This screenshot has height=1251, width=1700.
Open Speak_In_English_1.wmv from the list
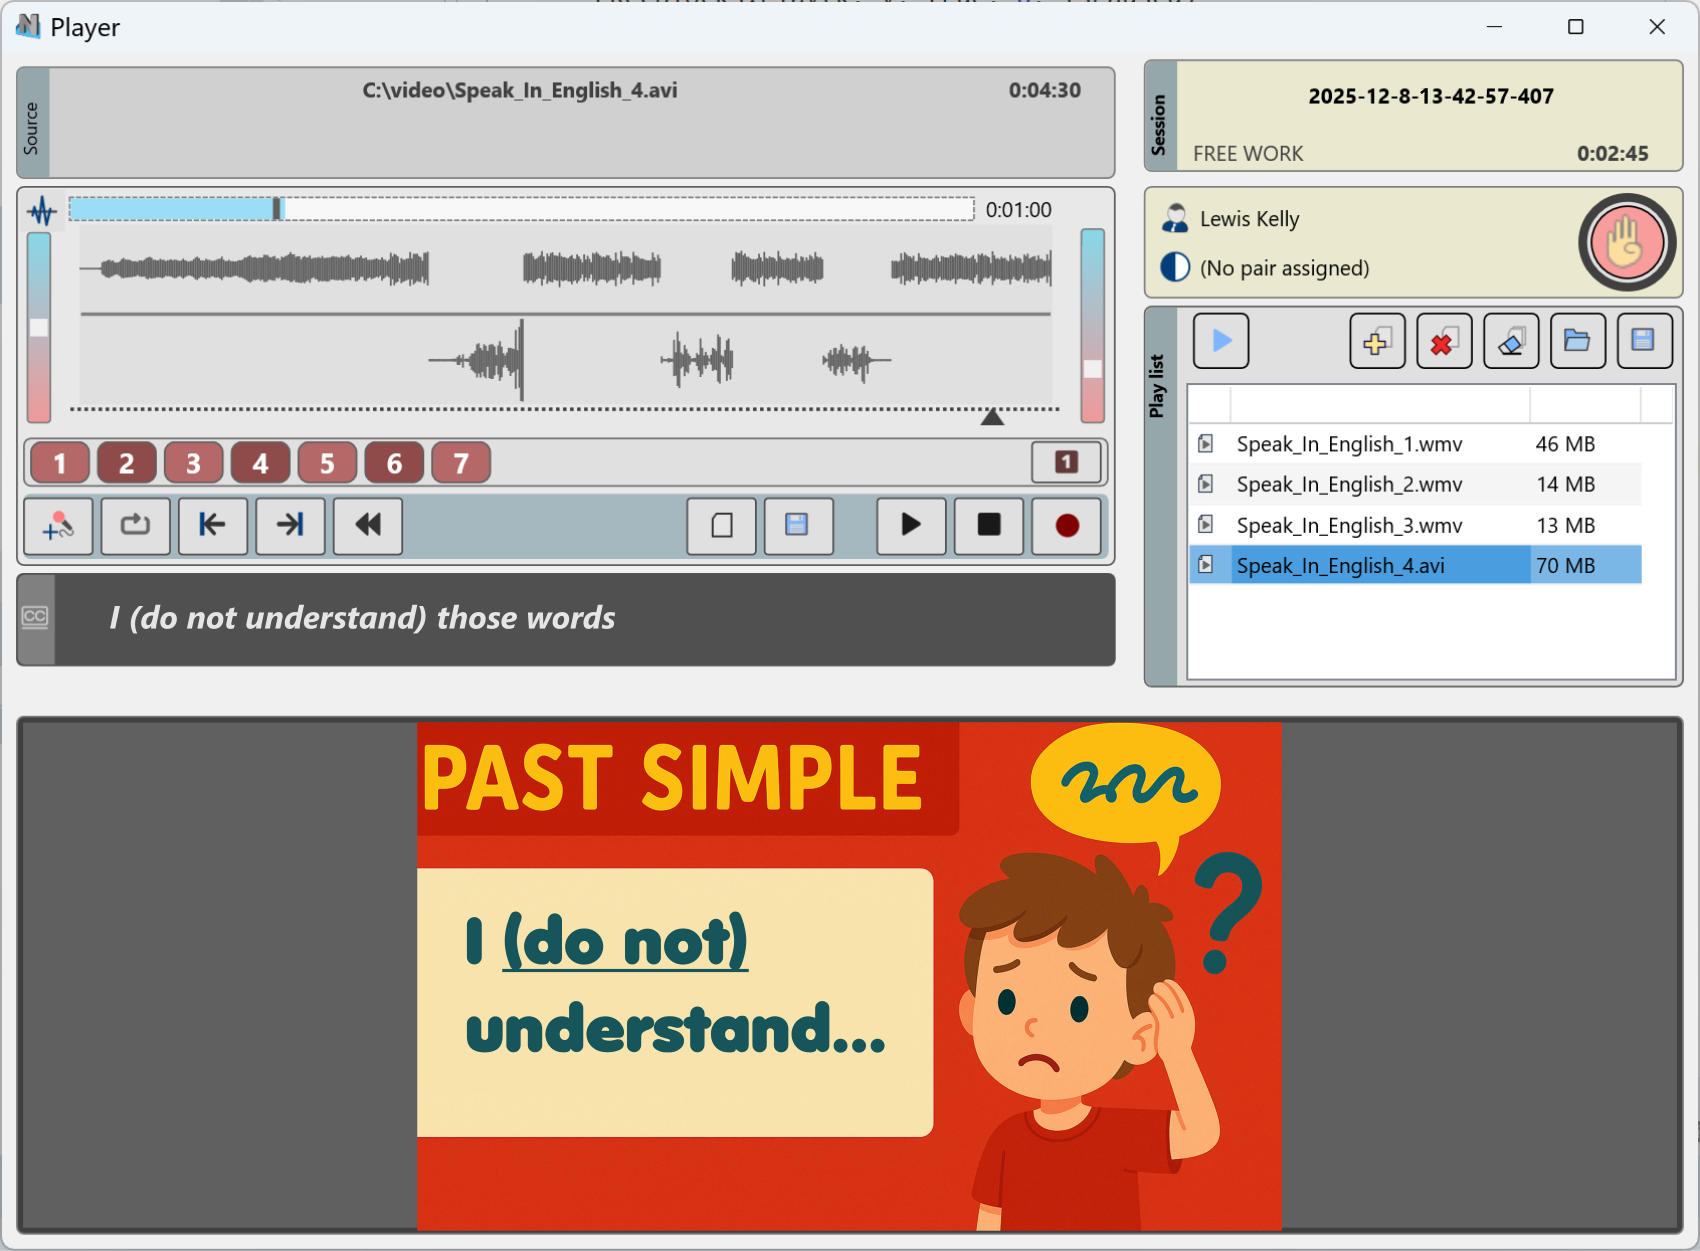tap(1348, 444)
